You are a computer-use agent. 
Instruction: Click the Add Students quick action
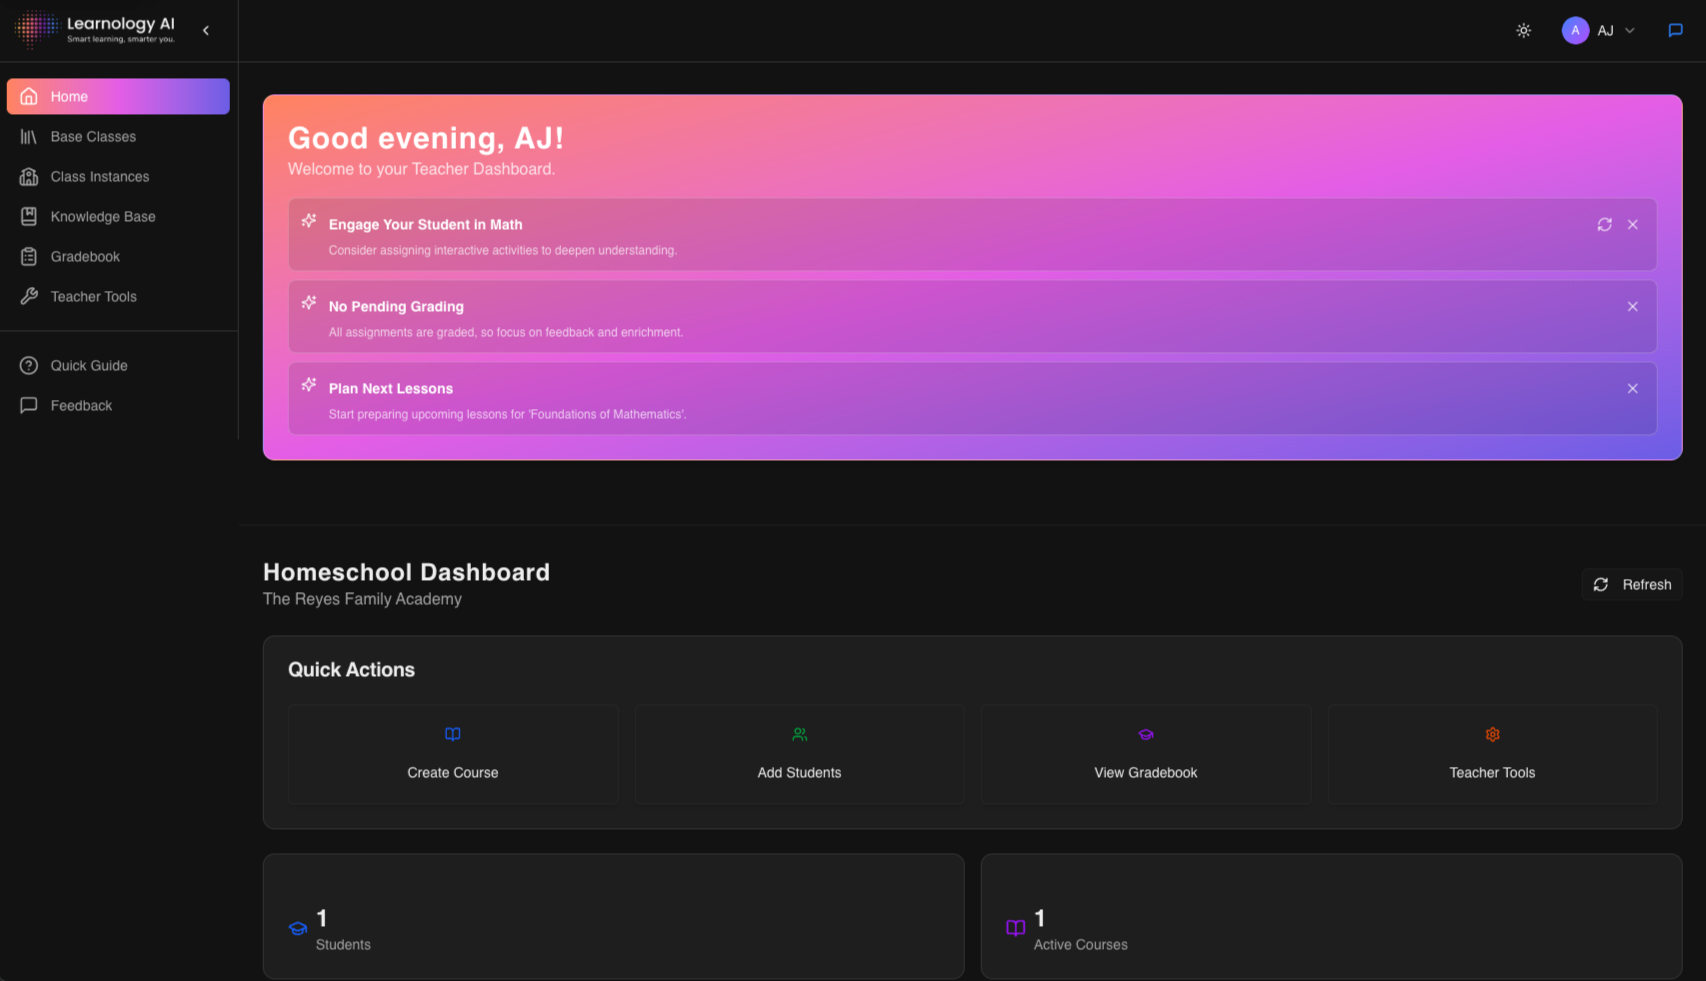798,754
